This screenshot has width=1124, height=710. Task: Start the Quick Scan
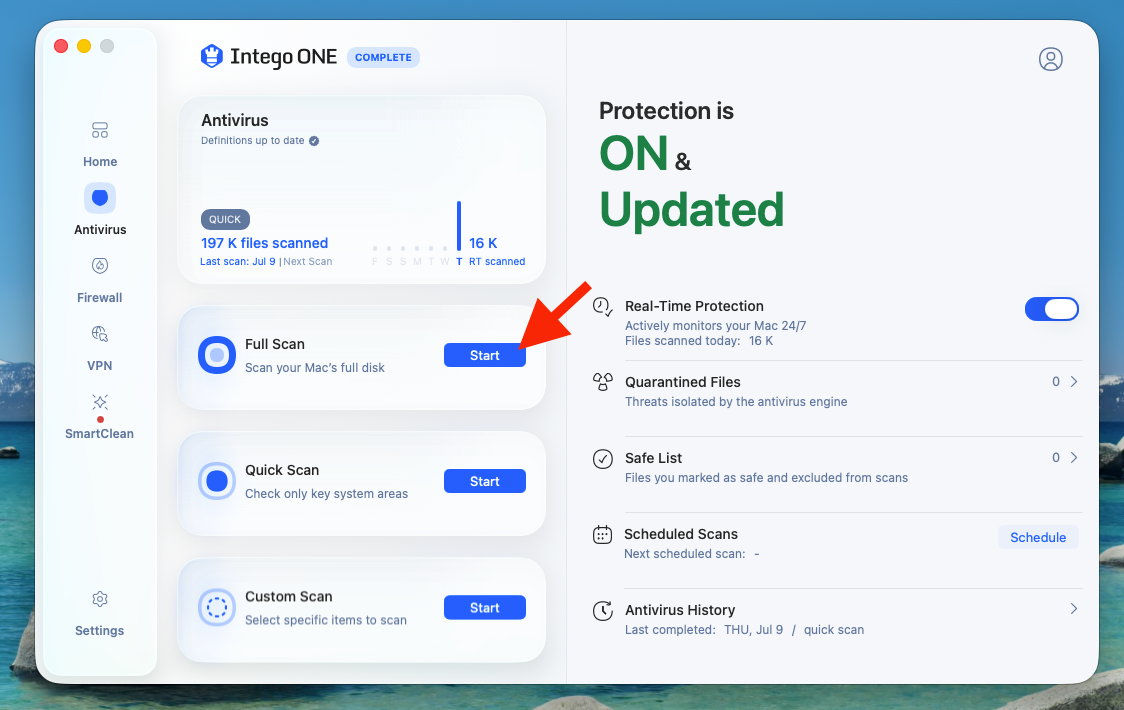tap(485, 481)
